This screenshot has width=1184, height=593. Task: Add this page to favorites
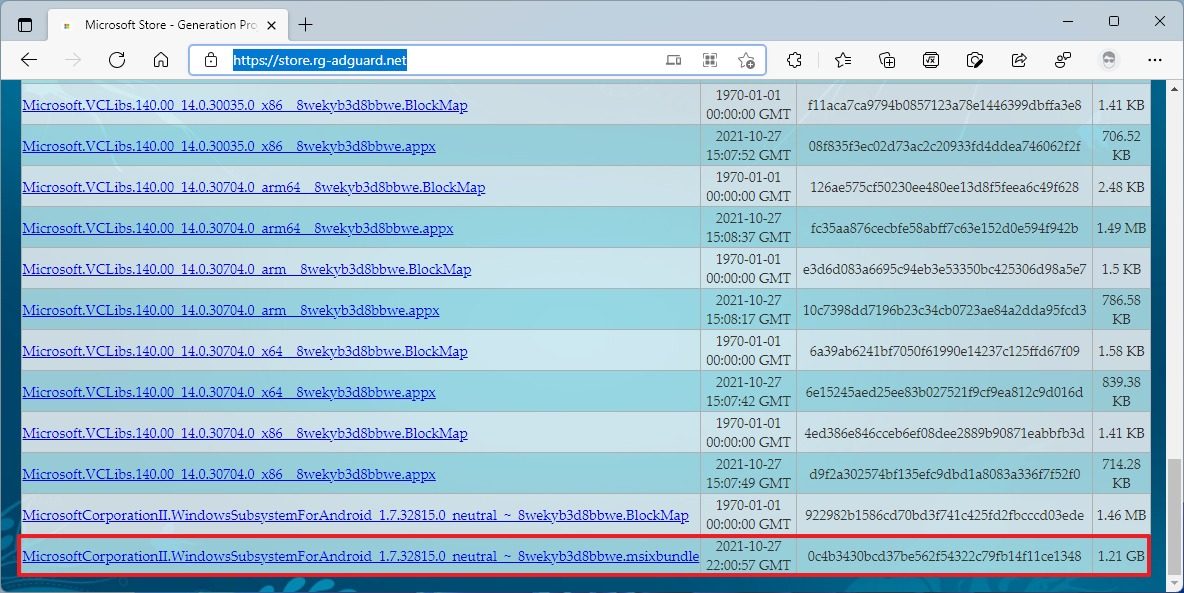pos(746,60)
